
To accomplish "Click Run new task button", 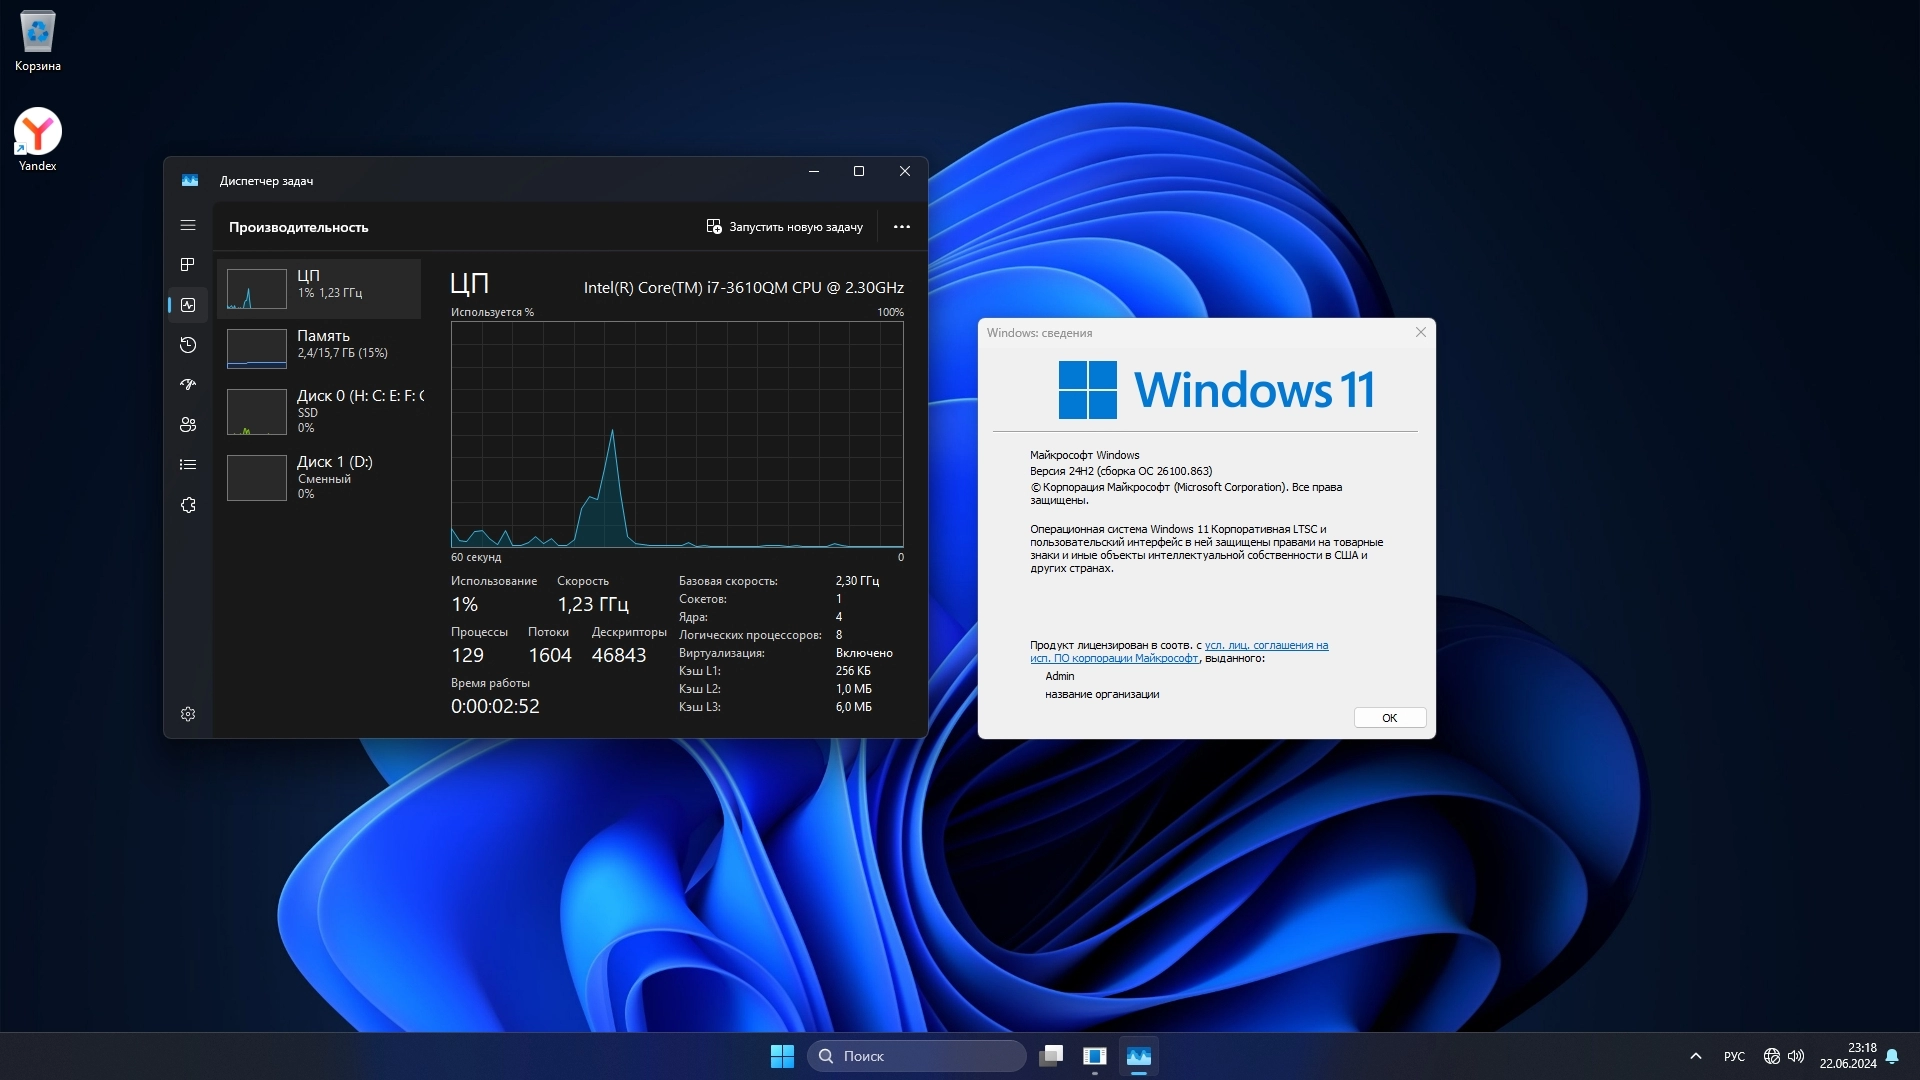I will coord(784,227).
